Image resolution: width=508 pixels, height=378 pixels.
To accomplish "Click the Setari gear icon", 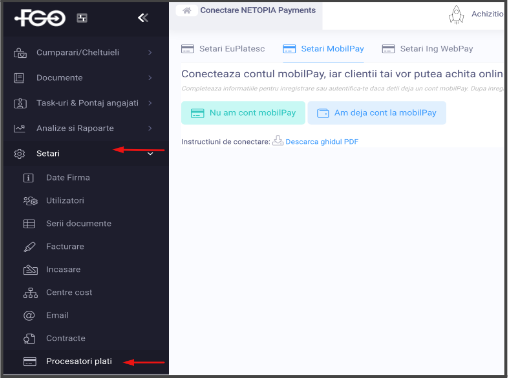I will [19, 154].
